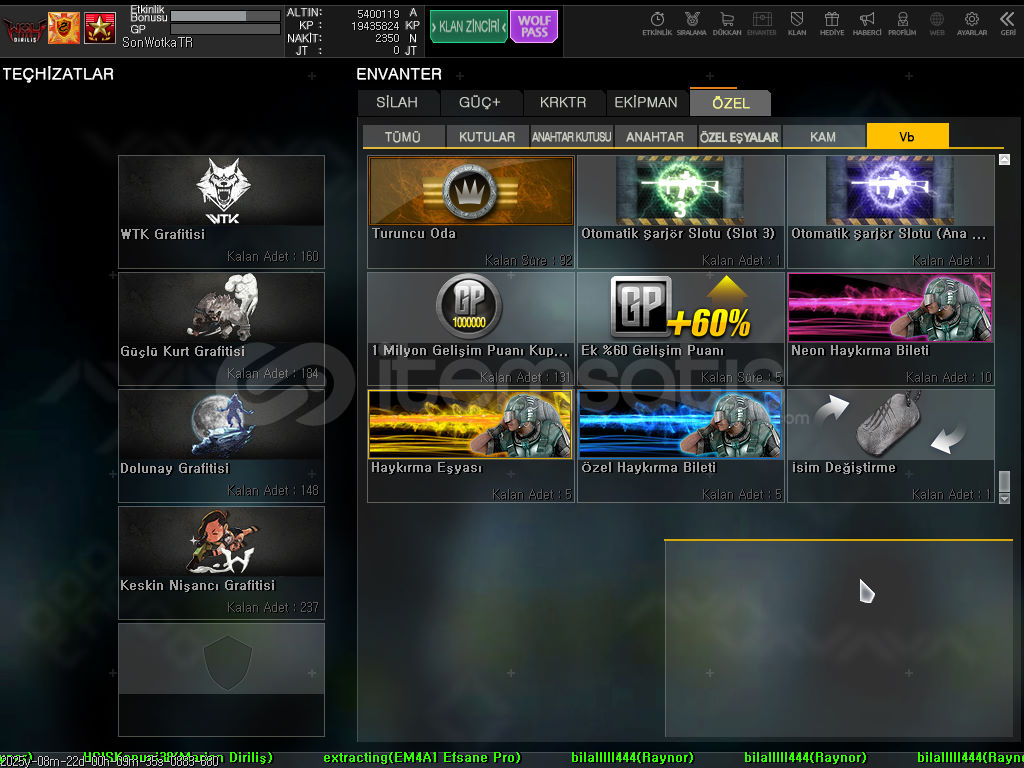Click the ENVANTER icon in top bar
Image resolution: width=1024 pixels, height=768 pixels.
tap(761, 24)
